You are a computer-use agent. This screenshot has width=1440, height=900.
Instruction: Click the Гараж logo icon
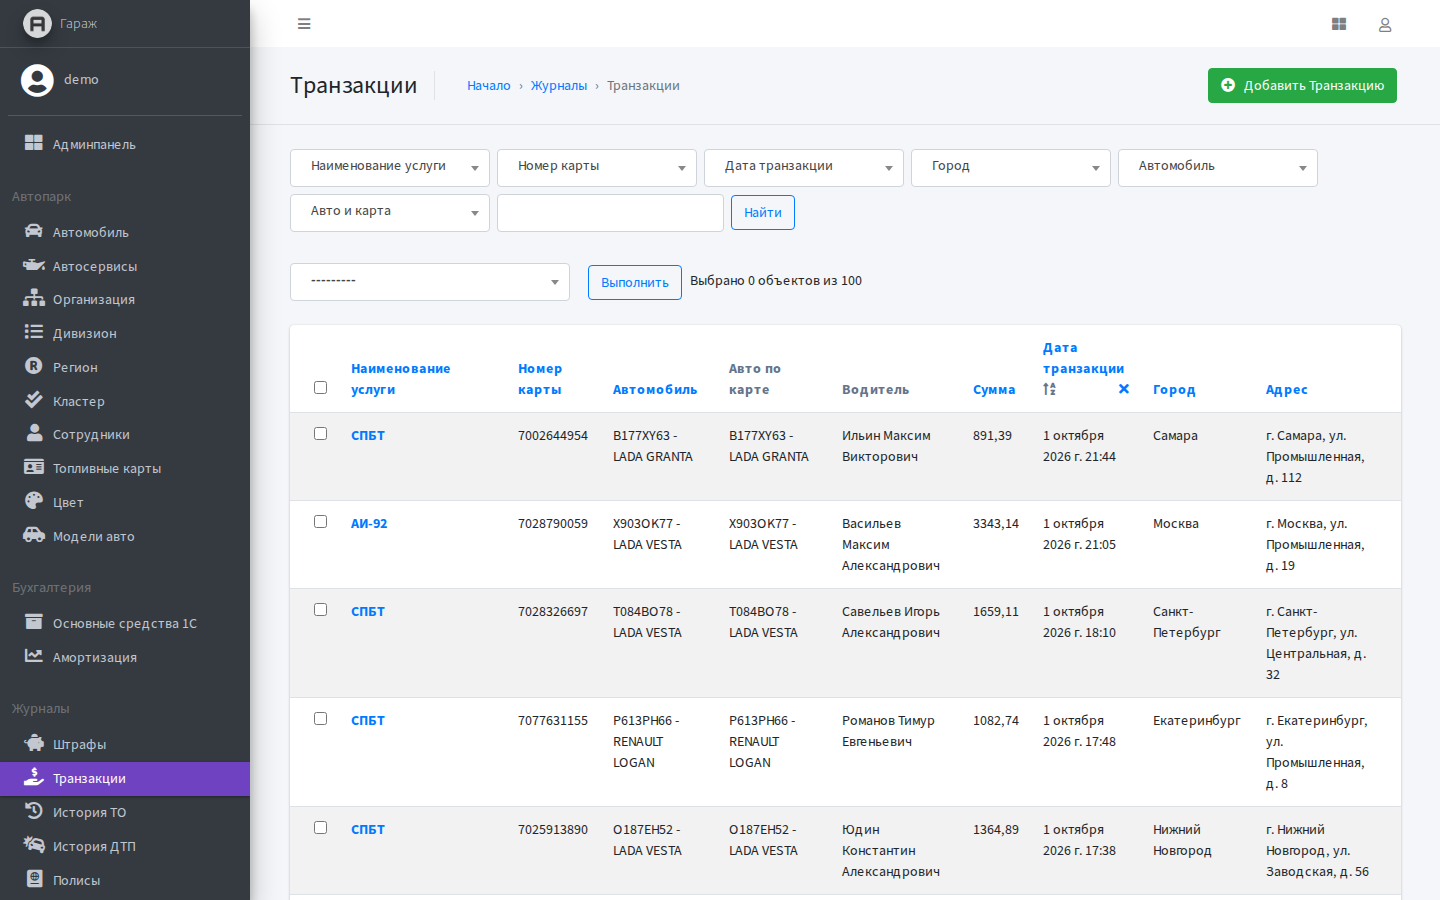(x=37, y=23)
